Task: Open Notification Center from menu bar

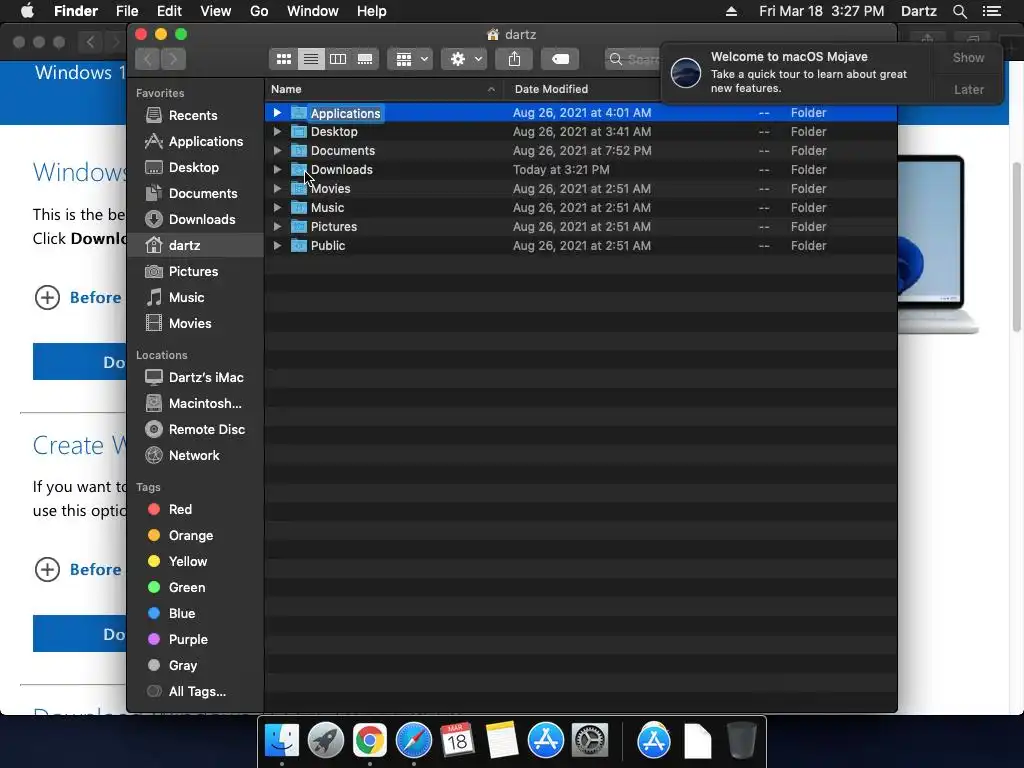Action: pos(992,11)
